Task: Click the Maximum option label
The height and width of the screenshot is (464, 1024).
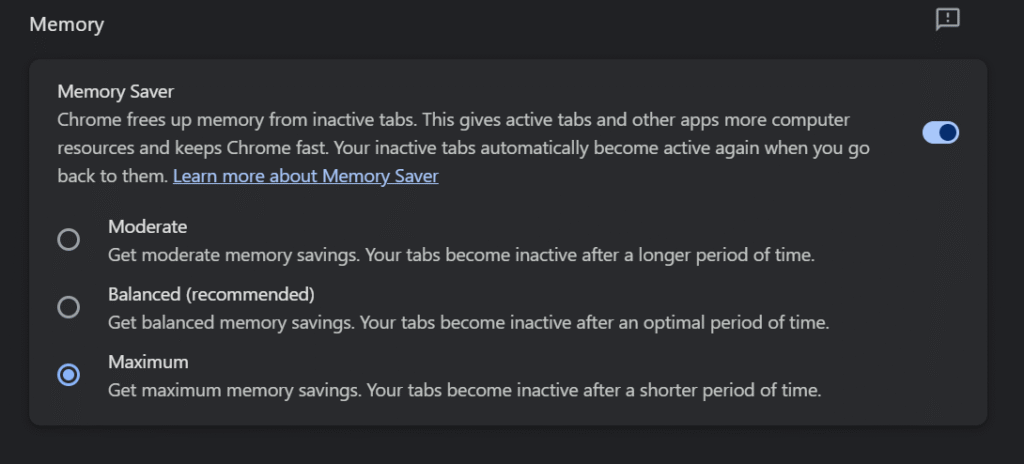Action: pyautogui.click(x=148, y=362)
